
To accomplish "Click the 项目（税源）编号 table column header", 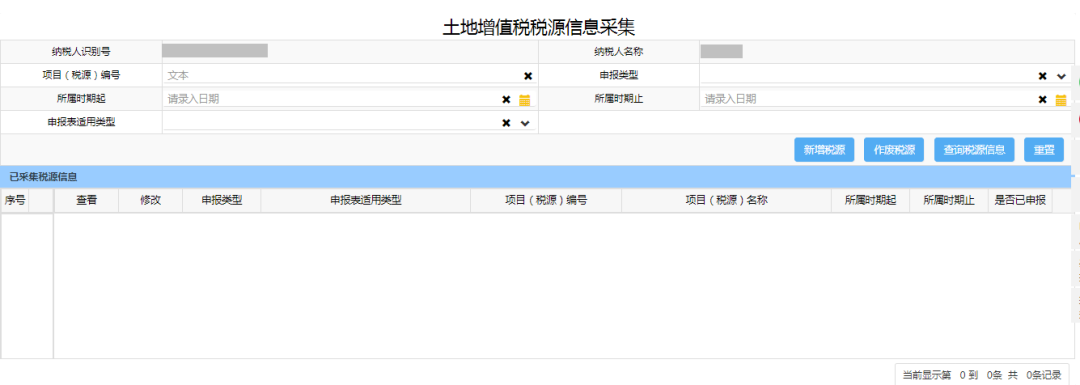I will (x=546, y=200).
